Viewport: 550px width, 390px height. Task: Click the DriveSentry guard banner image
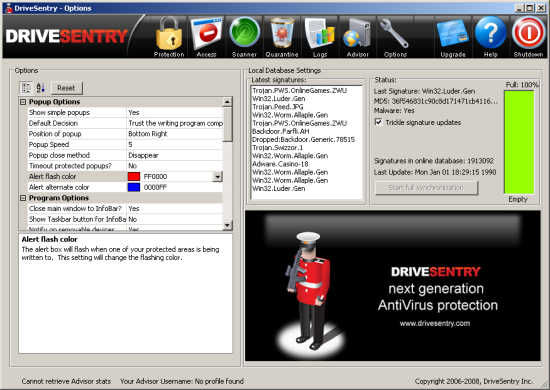coord(393,285)
